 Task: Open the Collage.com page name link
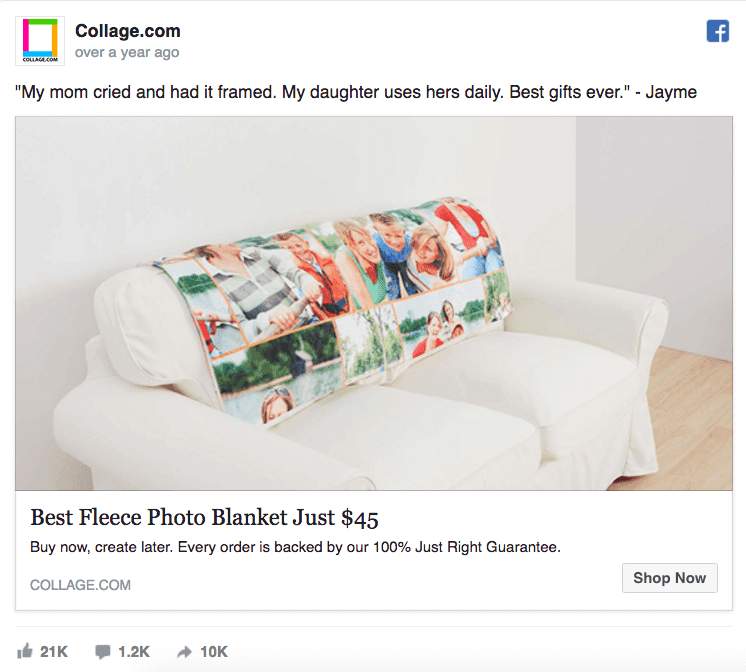click(127, 31)
